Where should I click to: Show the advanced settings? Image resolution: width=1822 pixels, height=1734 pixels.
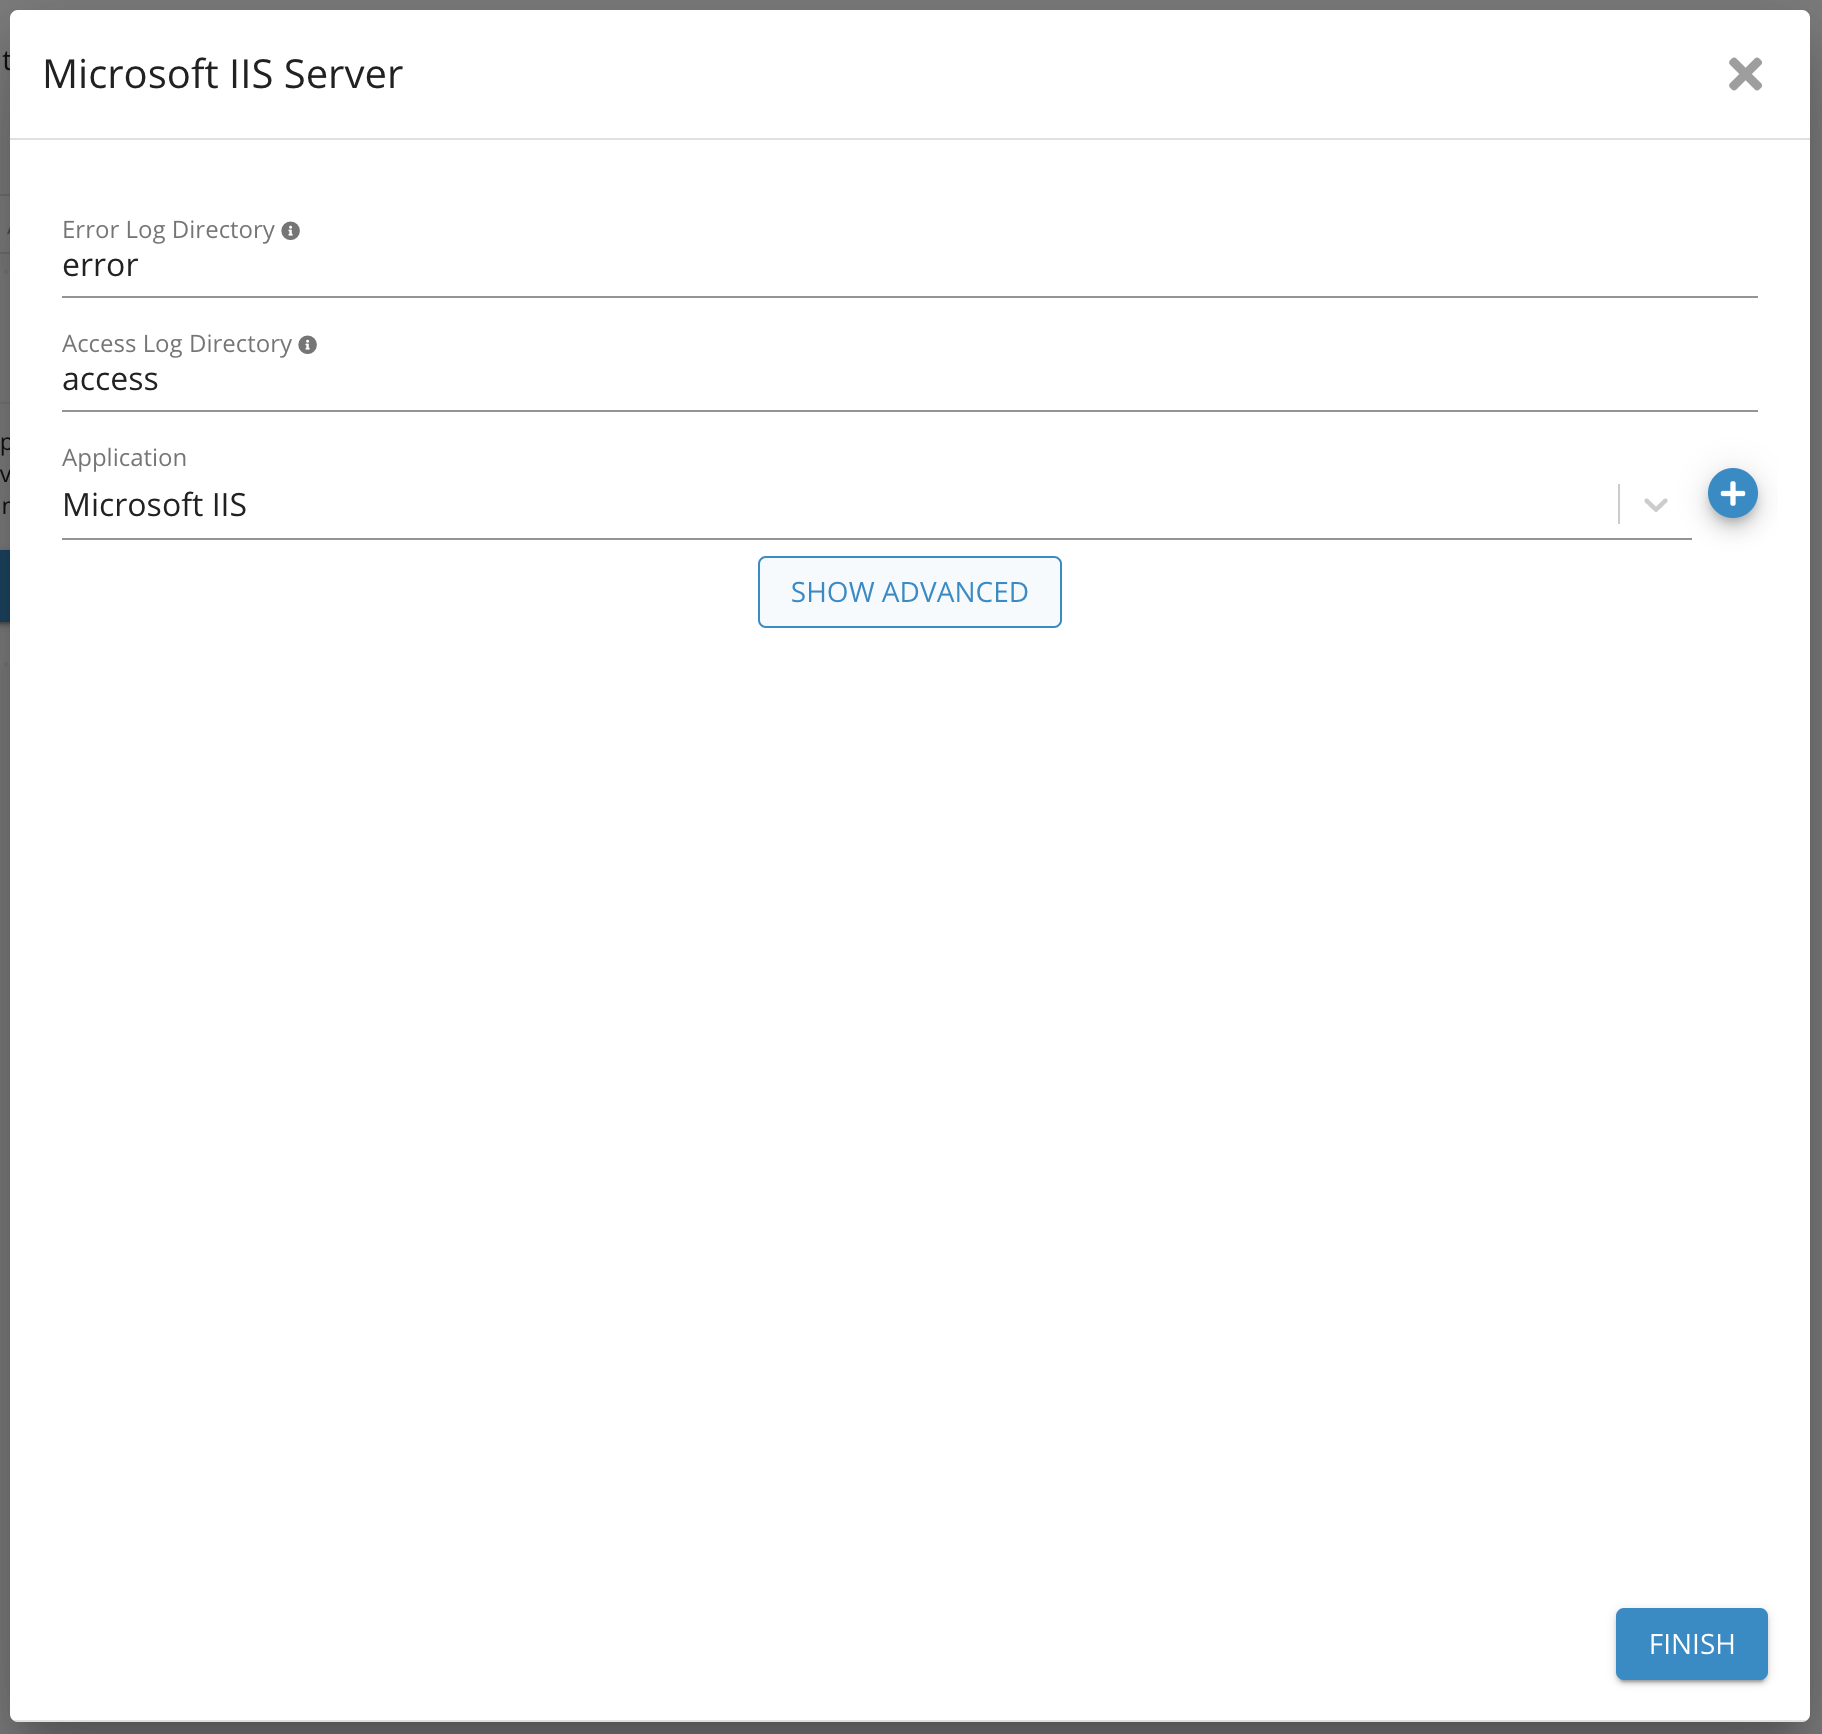click(x=909, y=592)
